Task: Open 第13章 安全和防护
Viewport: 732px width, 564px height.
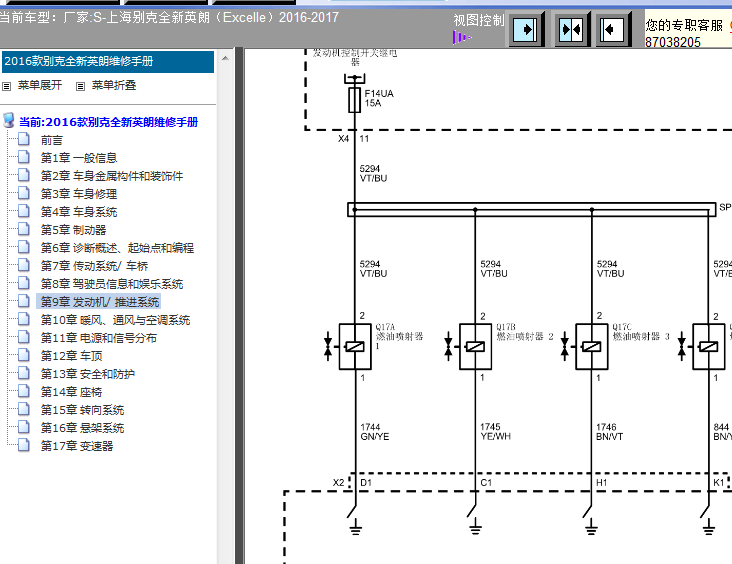Action: [88, 374]
